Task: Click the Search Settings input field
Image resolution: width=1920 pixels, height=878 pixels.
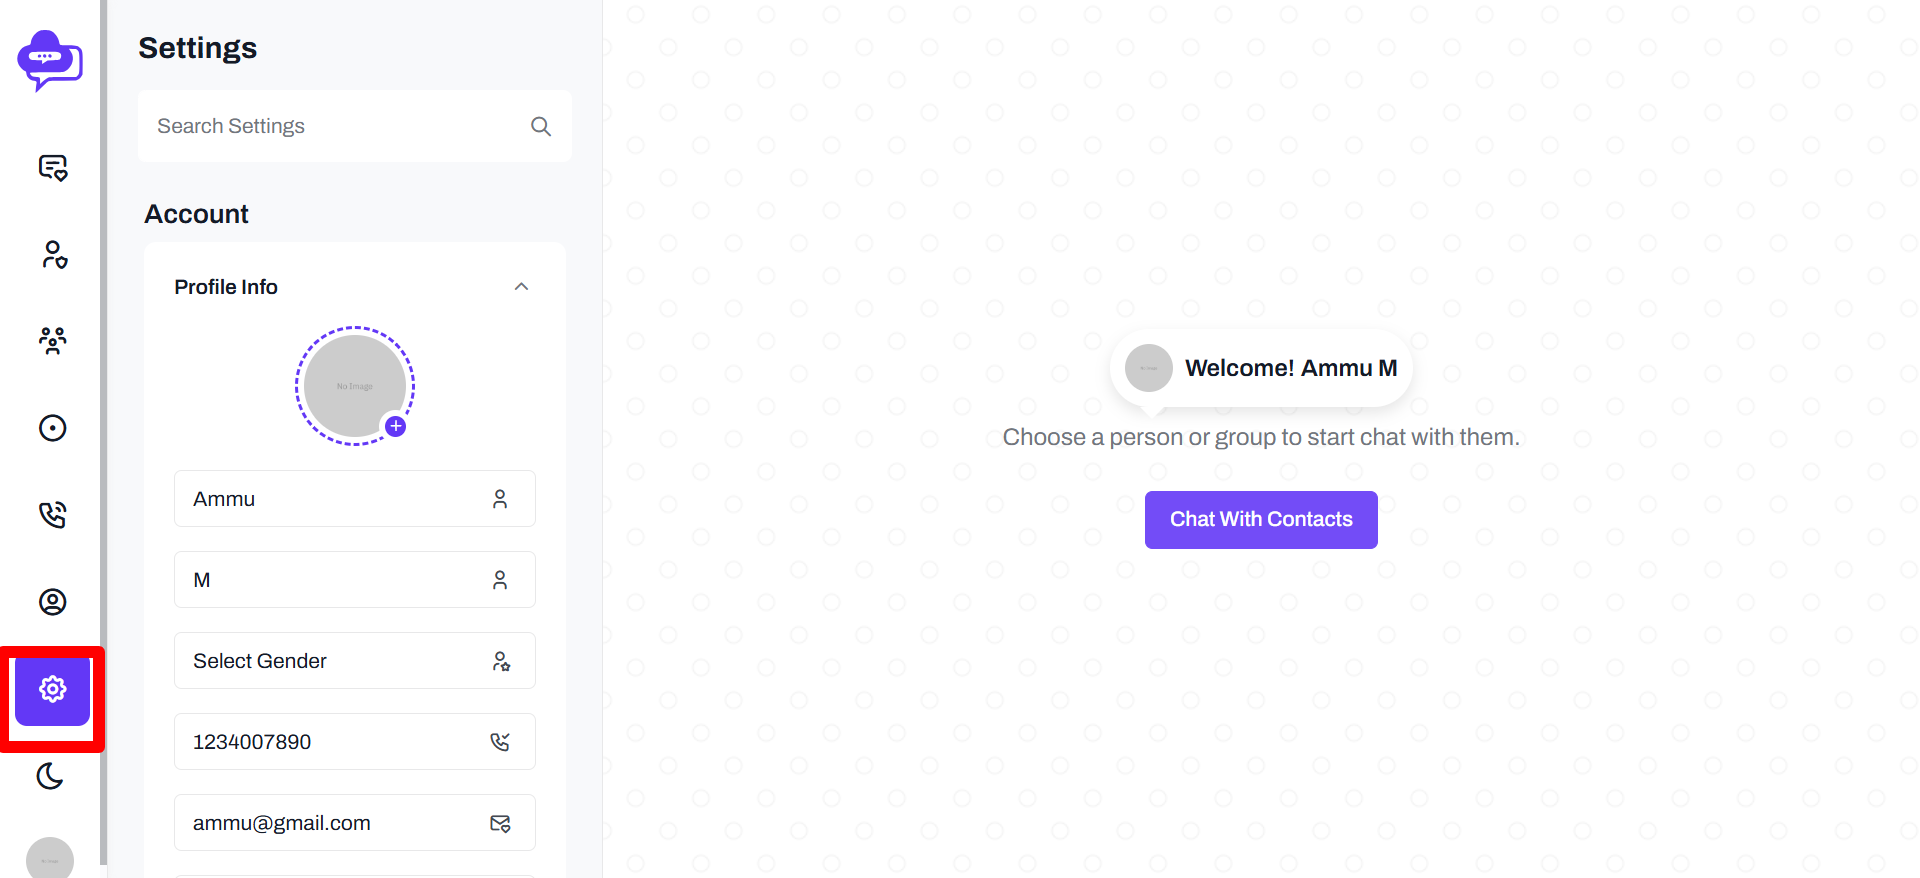Action: pyautogui.click(x=355, y=126)
